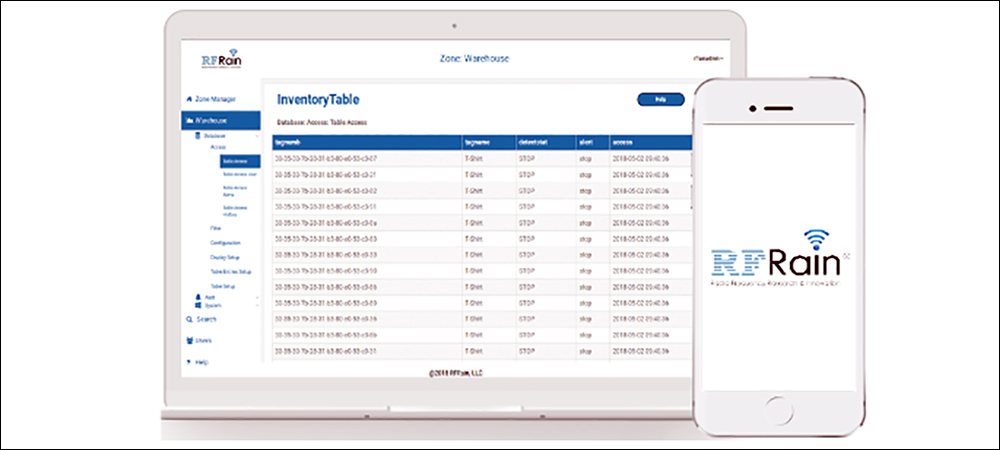Image resolution: width=1000 pixels, height=450 pixels.
Task: Collapse the Database tree chevron
Action: point(256,136)
